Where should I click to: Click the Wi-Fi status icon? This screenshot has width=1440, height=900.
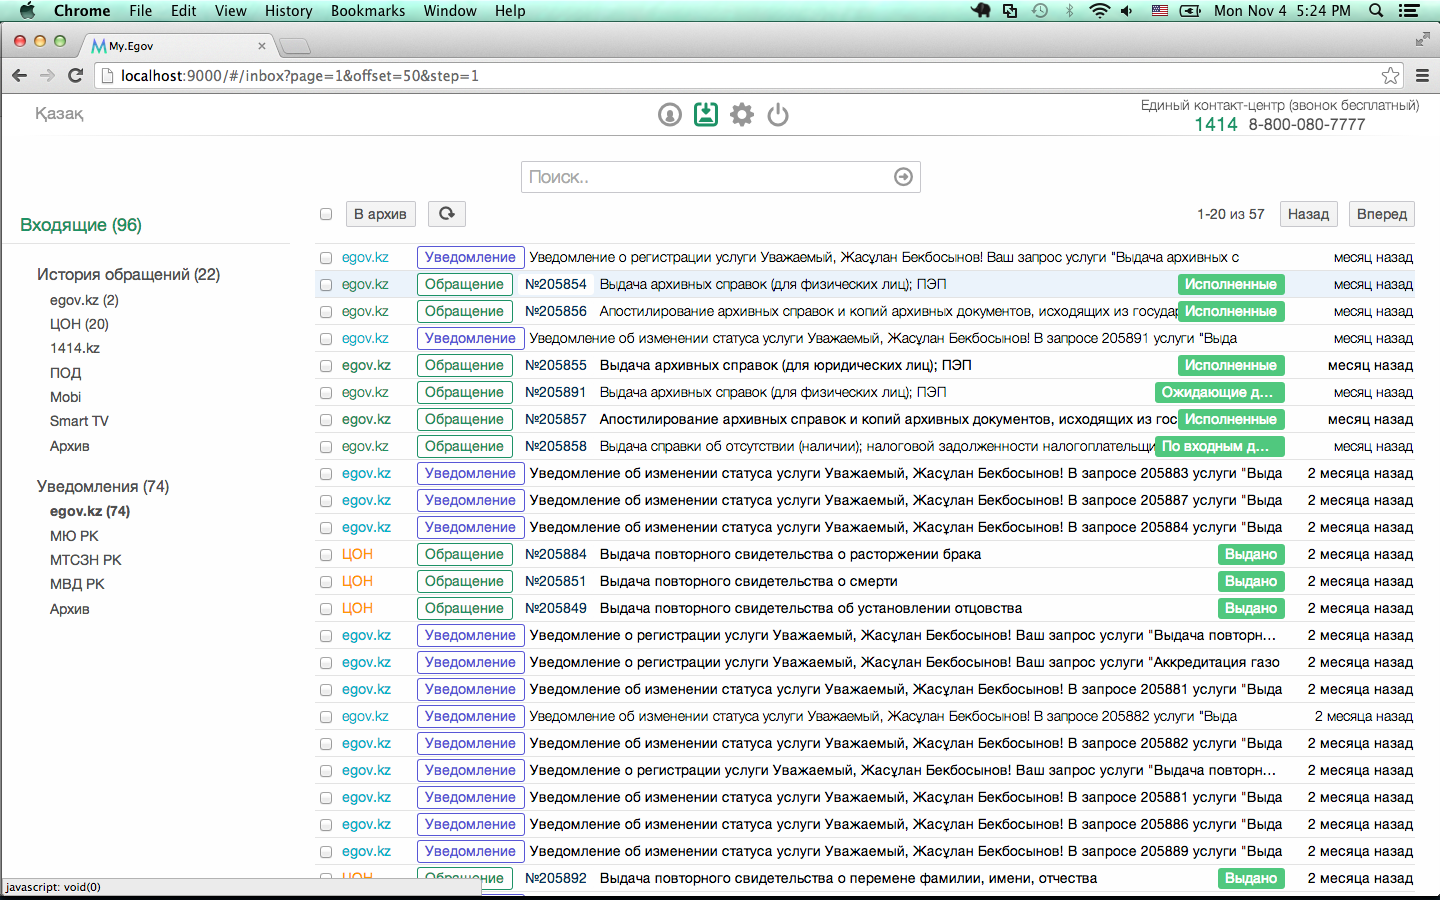tap(1100, 11)
